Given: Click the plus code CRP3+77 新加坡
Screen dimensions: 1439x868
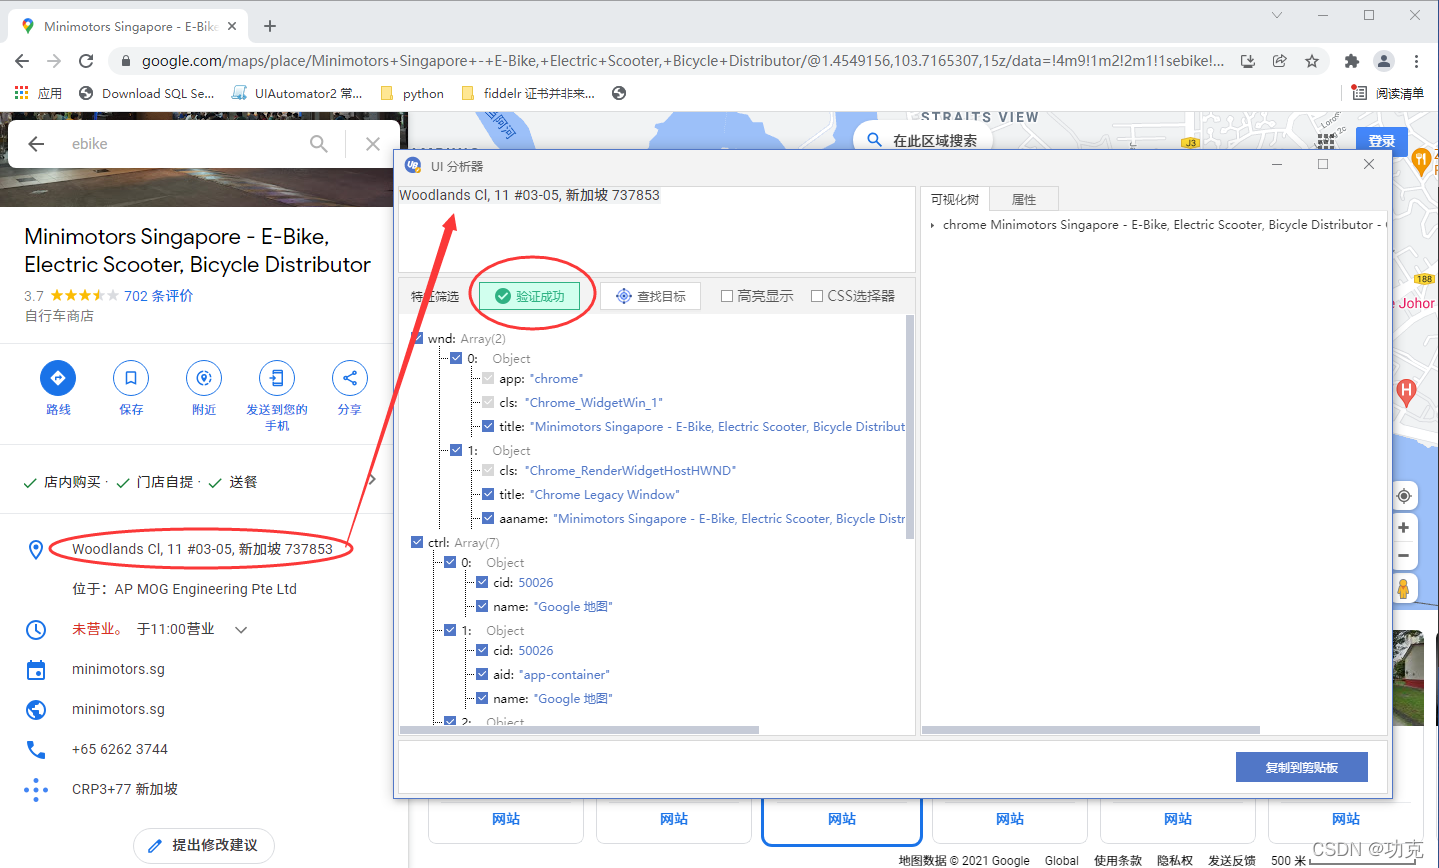Looking at the screenshot, I should point(125,789).
